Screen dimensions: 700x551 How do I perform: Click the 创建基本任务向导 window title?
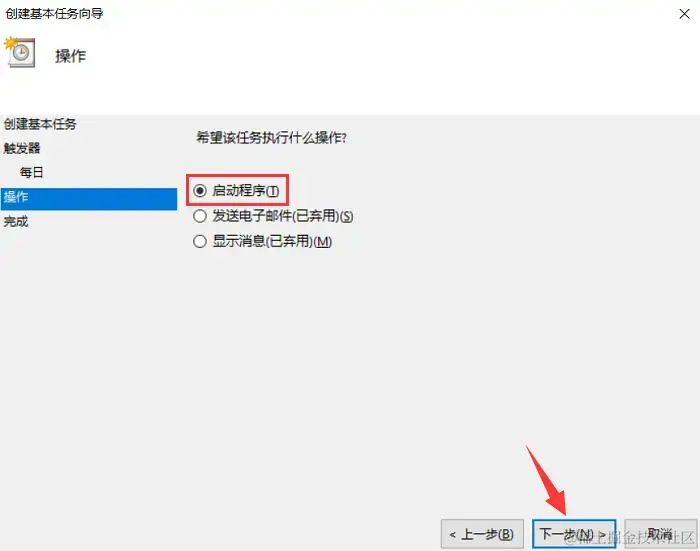coord(54,13)
